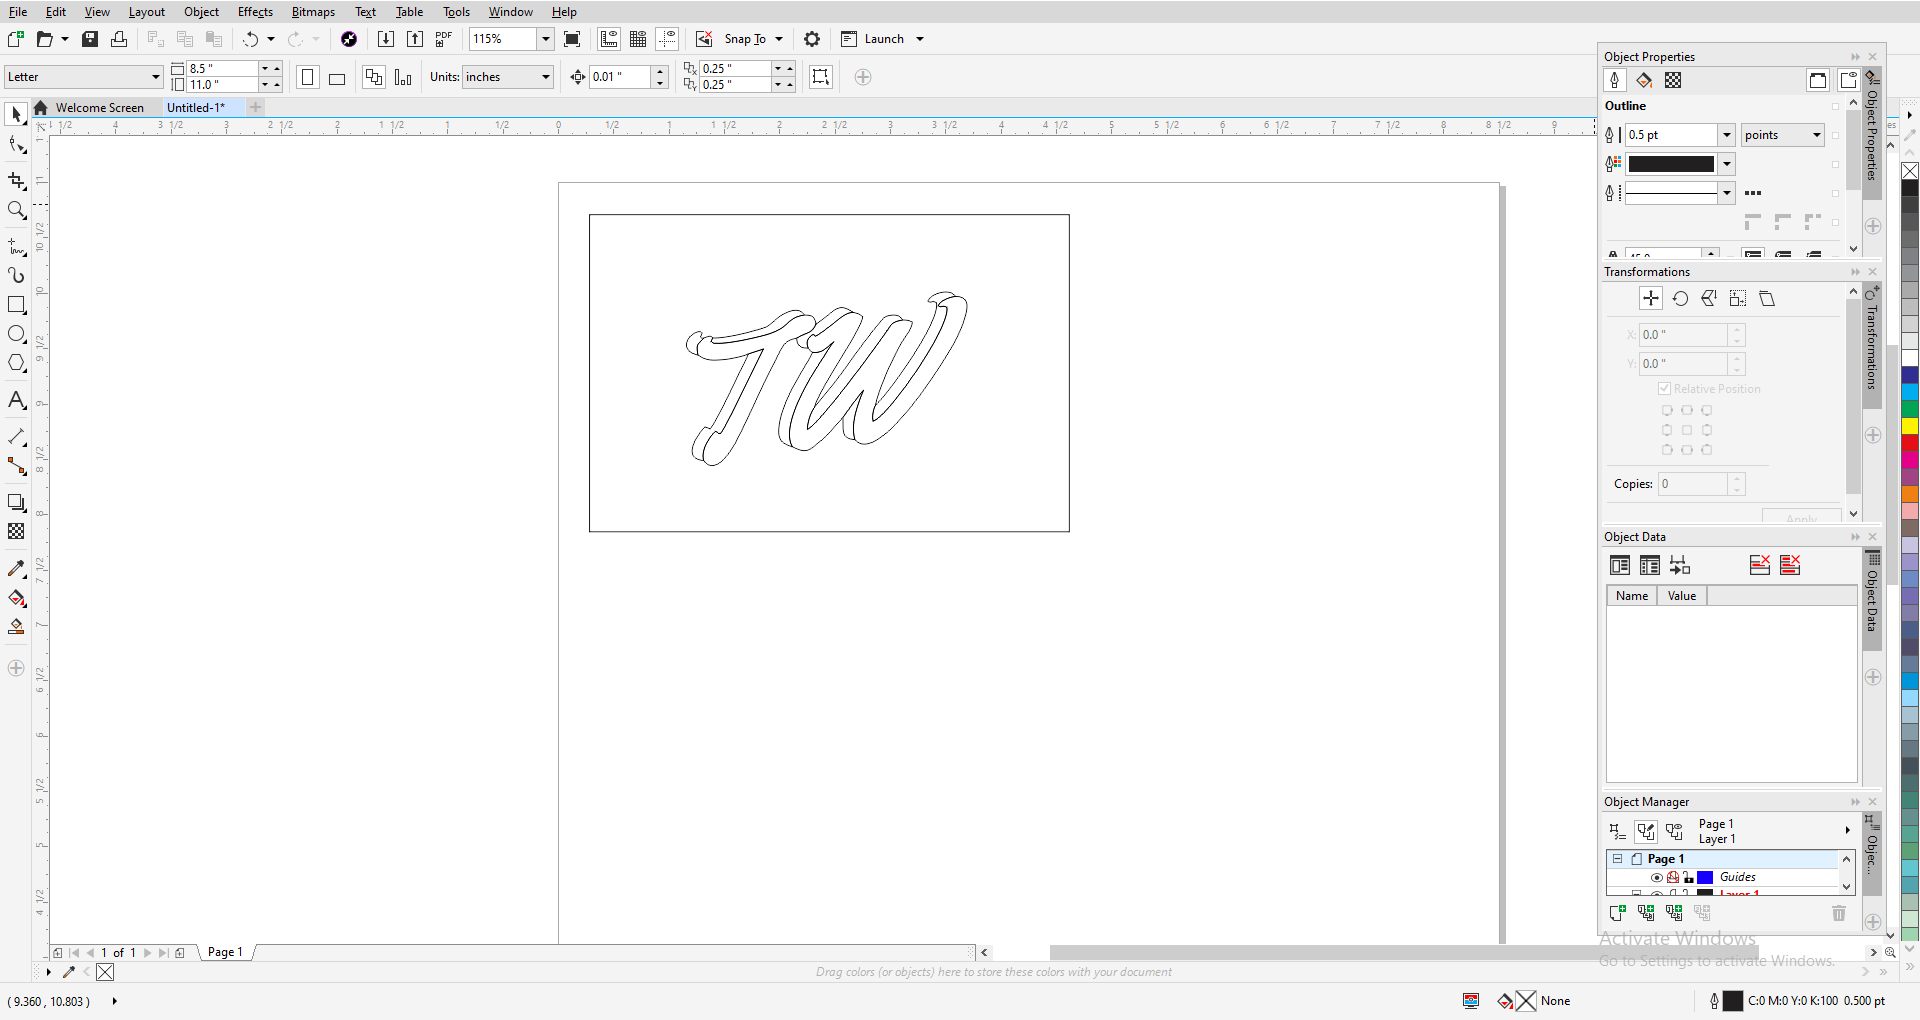Open Snap To dropdown

tap(779, 39)
